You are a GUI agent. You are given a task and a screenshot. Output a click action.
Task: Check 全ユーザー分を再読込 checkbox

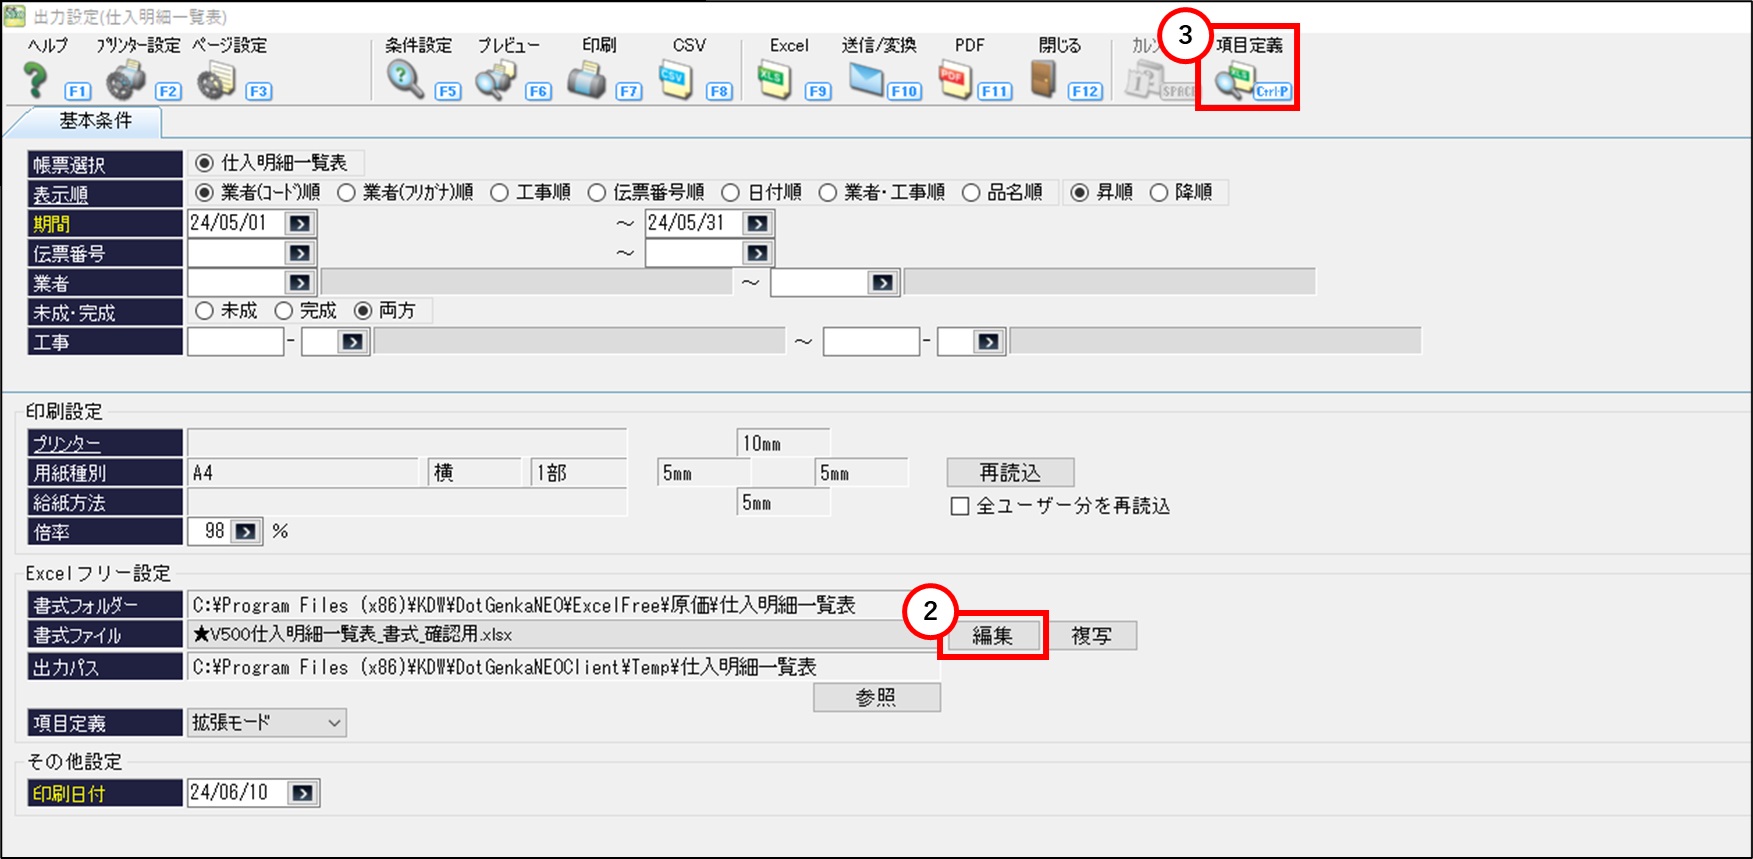pos(960,506)
